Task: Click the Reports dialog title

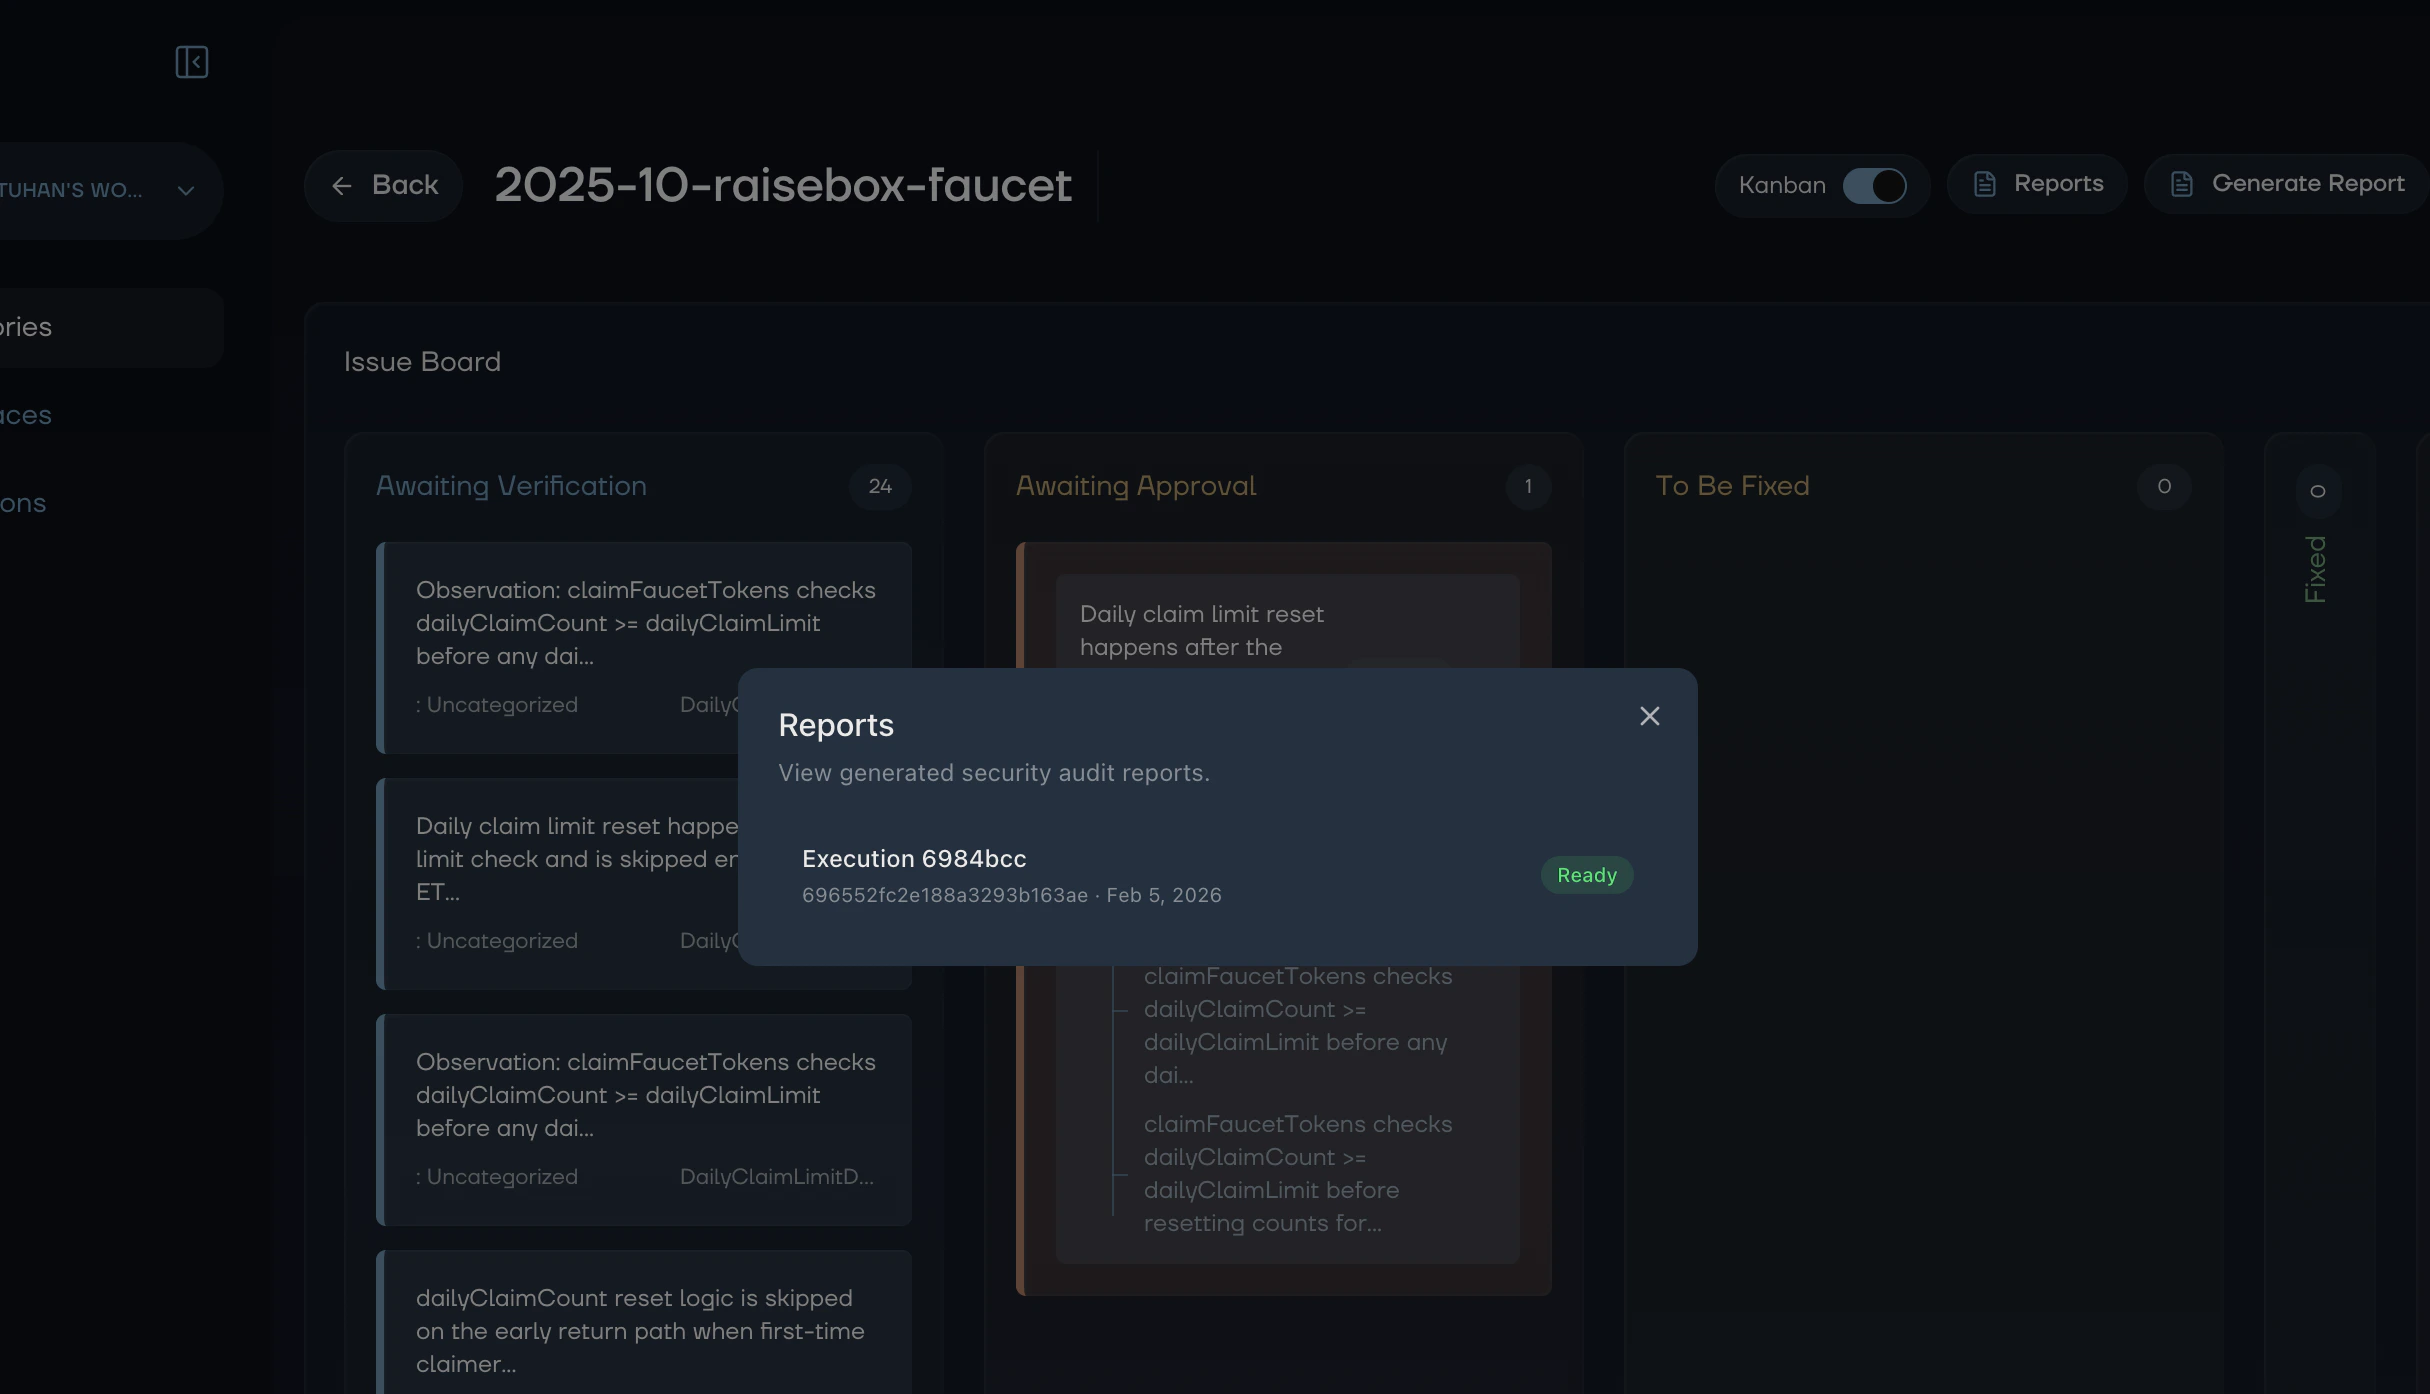Action: 836,725
